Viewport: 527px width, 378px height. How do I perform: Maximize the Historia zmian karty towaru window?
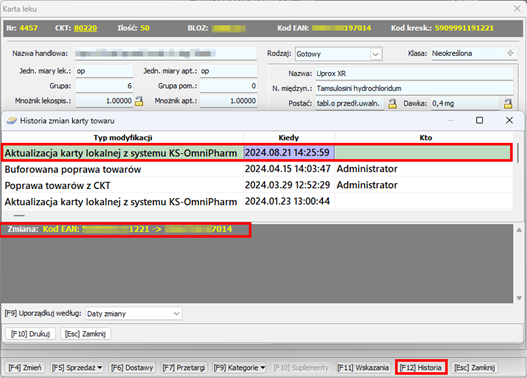point(480,120)
